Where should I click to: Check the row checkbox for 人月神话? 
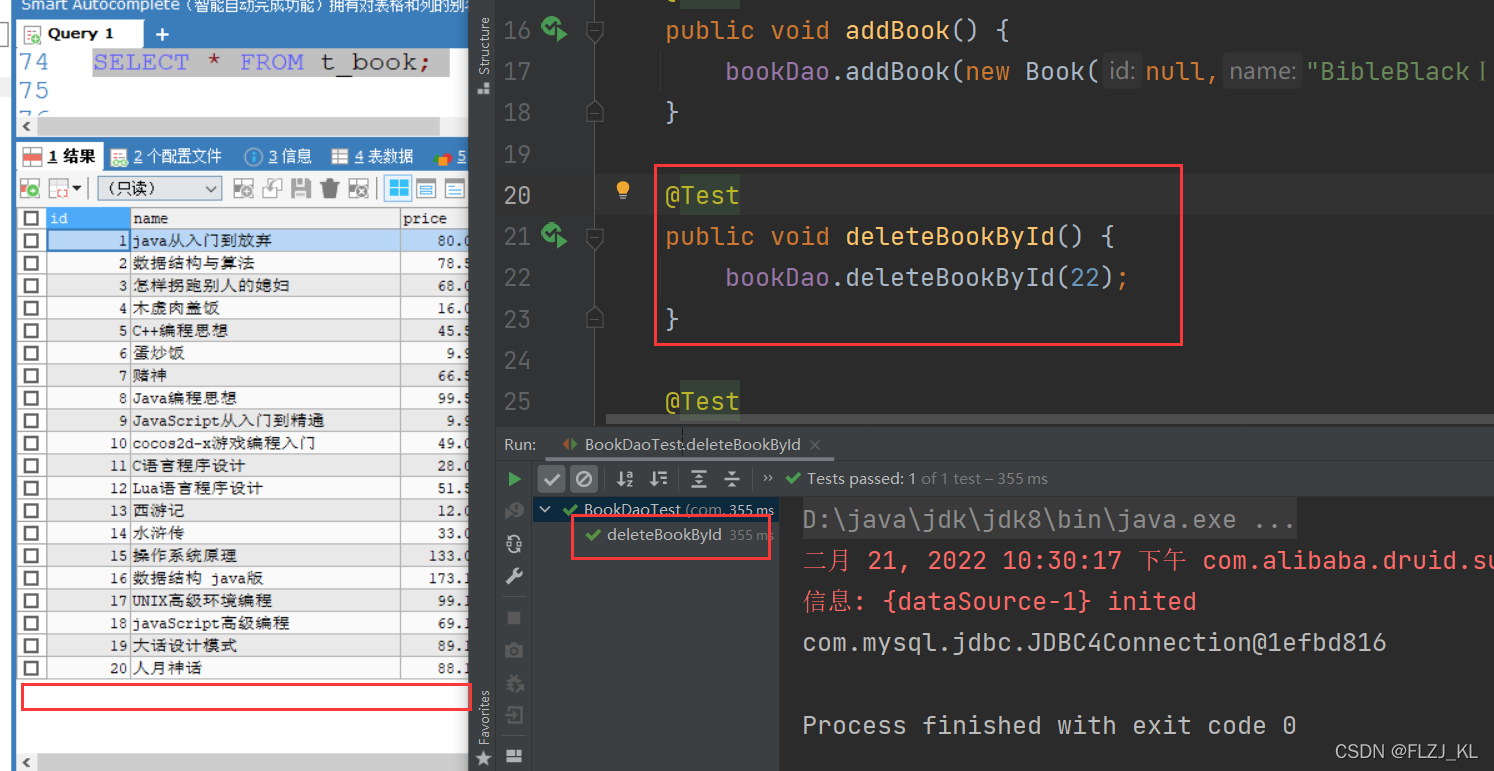click(31, 668)
